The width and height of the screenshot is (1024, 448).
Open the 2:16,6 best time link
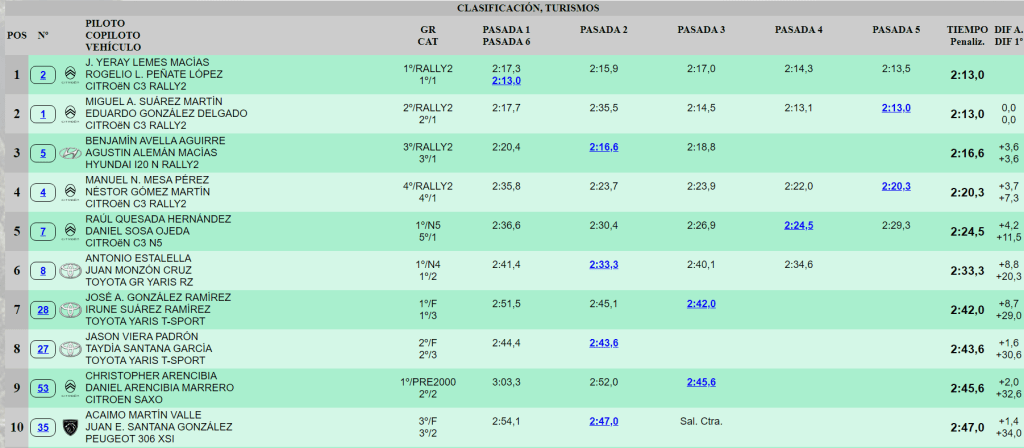pyautogui.click(x=603, y=147)
